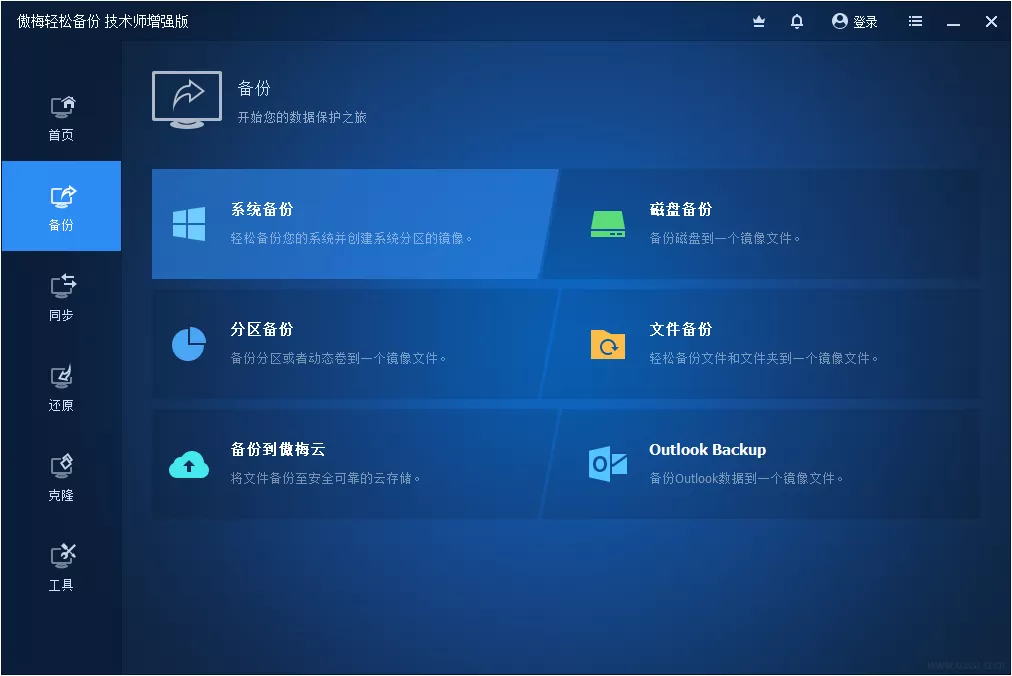1012x676 pixels.
Task: Click the green disk backup icon
Action: coord(607,224)
